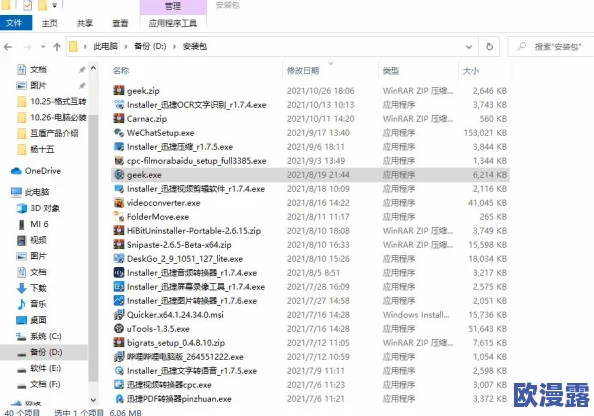Viewport: 594px width, 416px height.
Task: Click the 迅捷音频转换器 installer icon
Action: (x=119, y=273)
